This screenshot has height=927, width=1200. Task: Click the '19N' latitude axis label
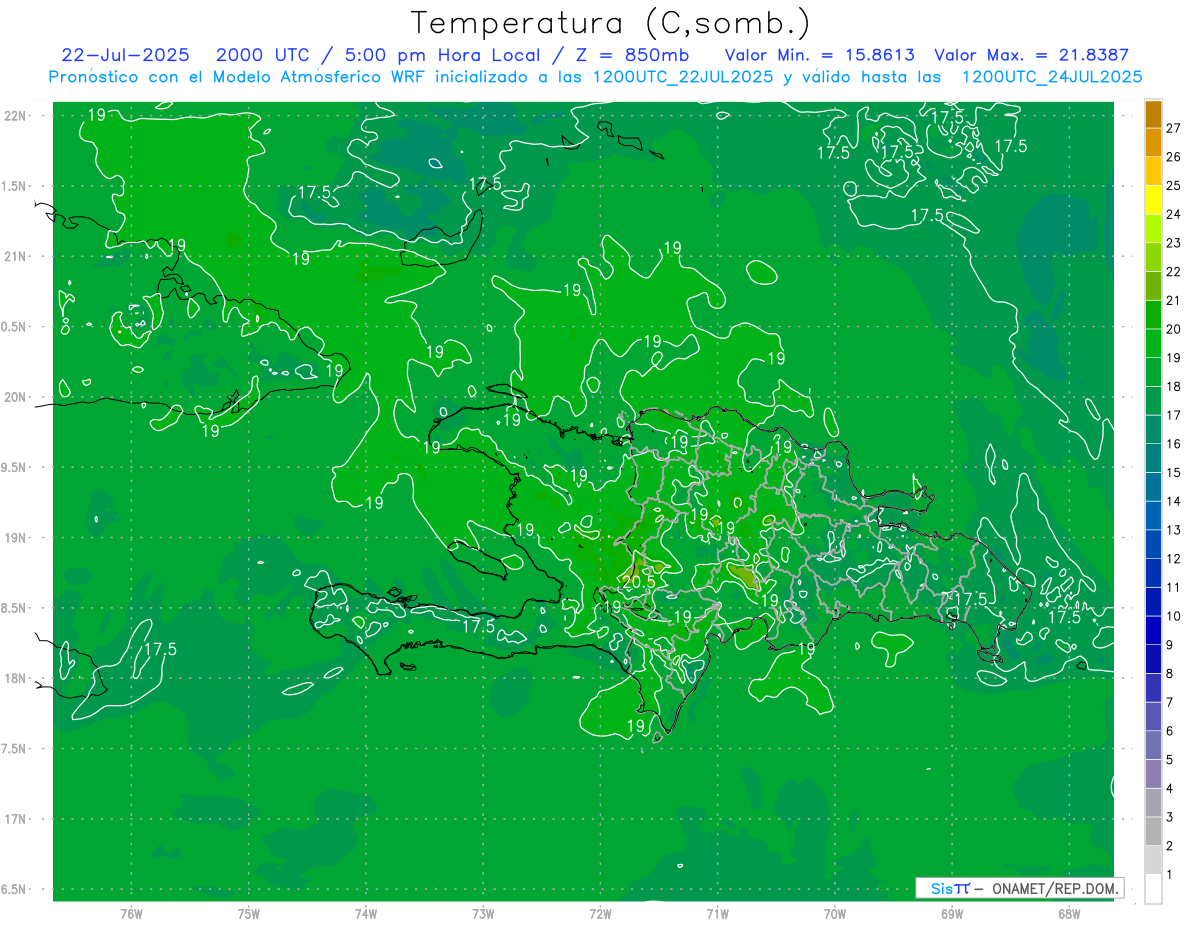pos(15,538)
